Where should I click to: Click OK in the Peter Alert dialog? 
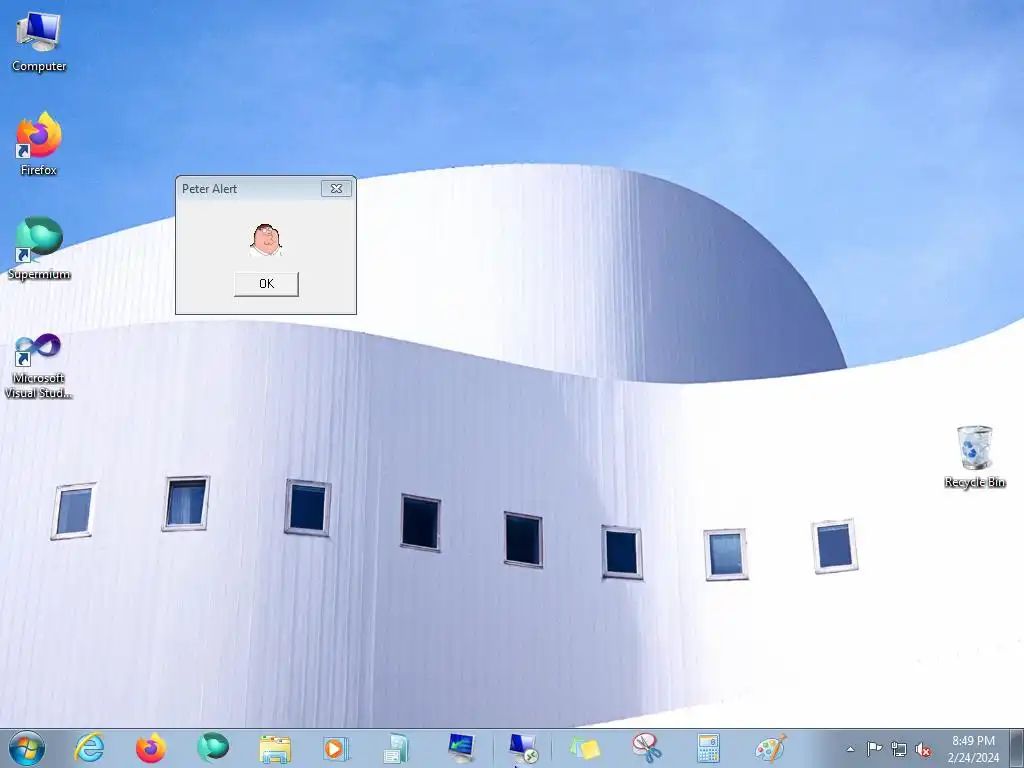point(266,284)
